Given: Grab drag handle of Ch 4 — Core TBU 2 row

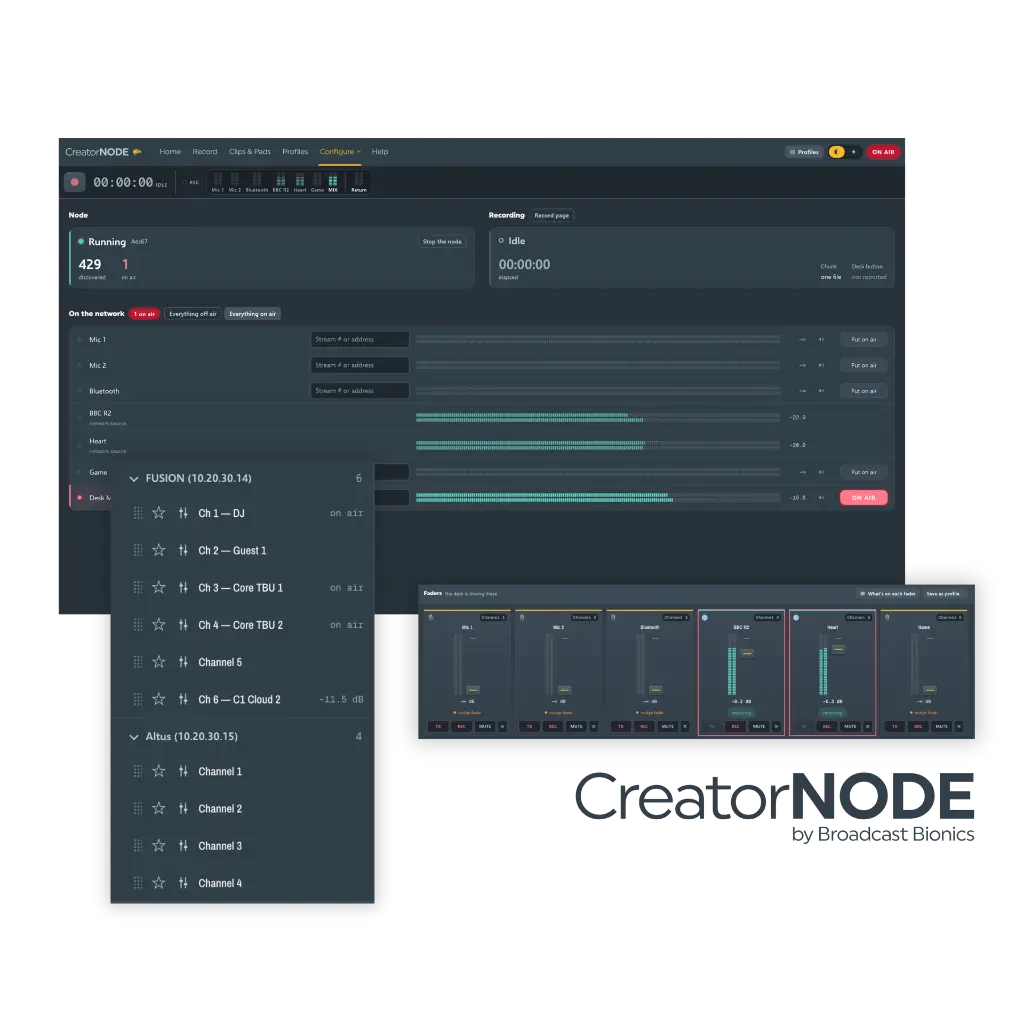Looking at the screenshot, I should (138, 625).
